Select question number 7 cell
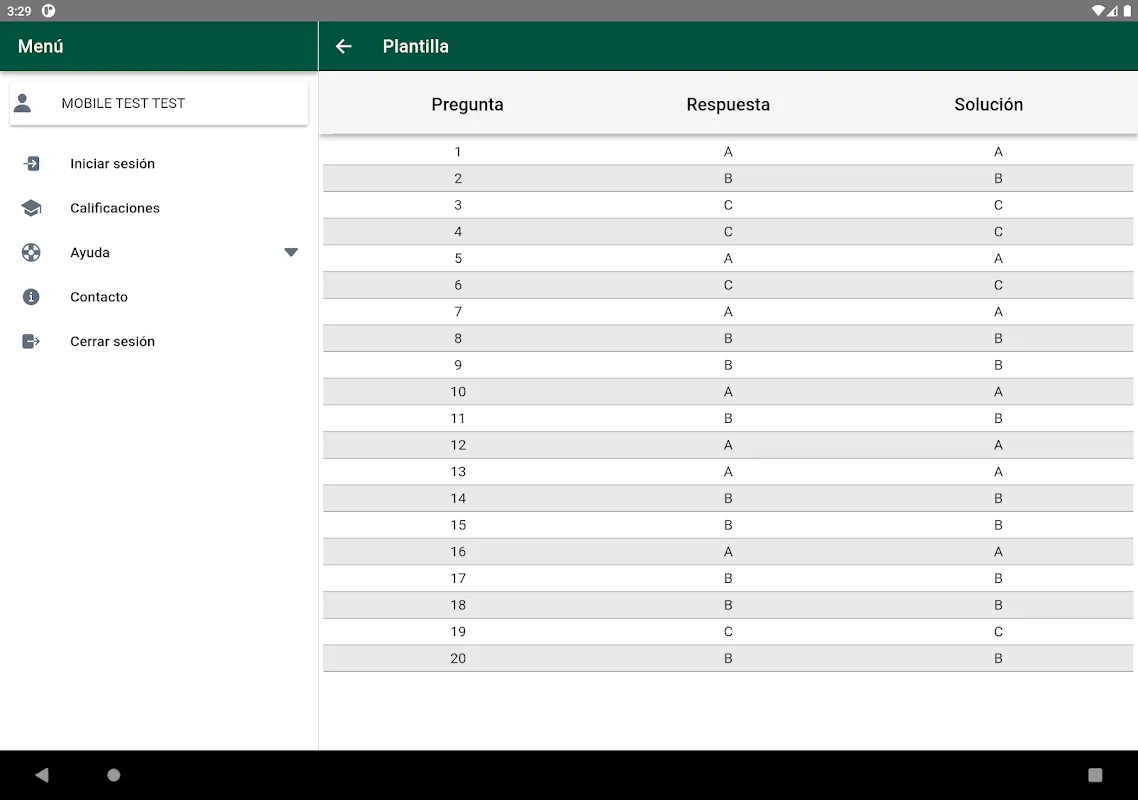The image size is (1138, 800). click(x=458, y=312)
